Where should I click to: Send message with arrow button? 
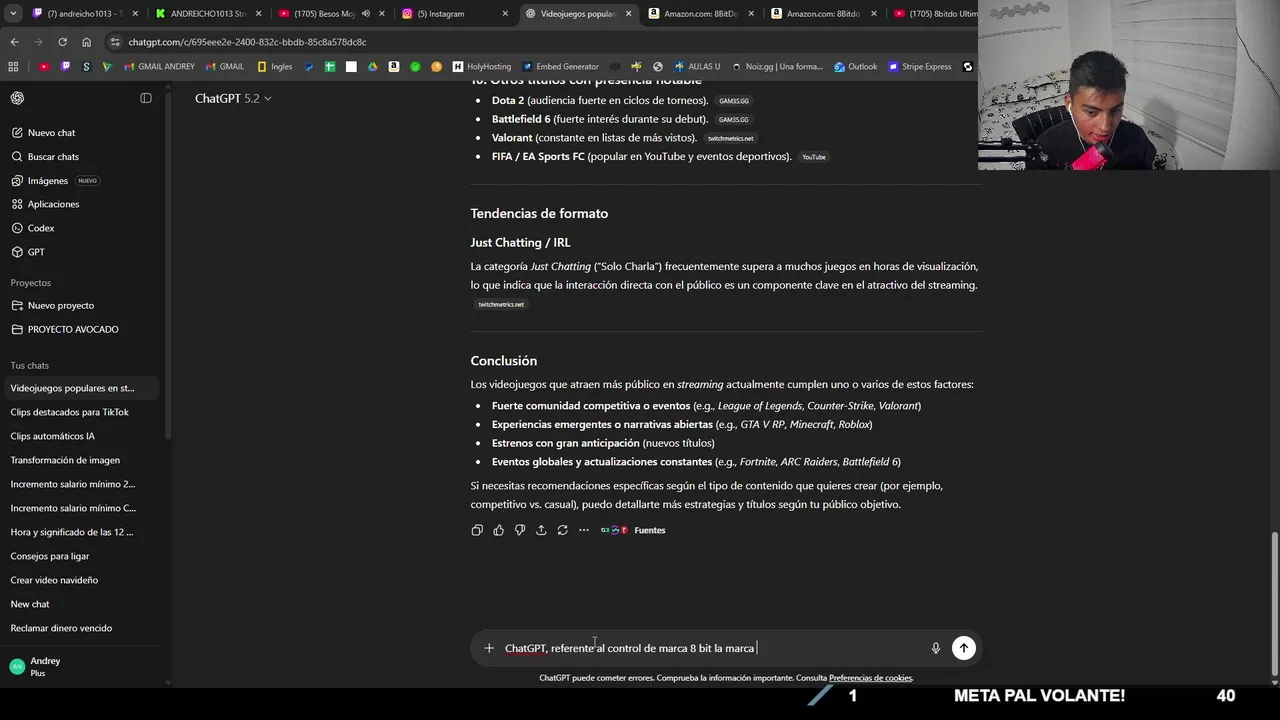963,648
